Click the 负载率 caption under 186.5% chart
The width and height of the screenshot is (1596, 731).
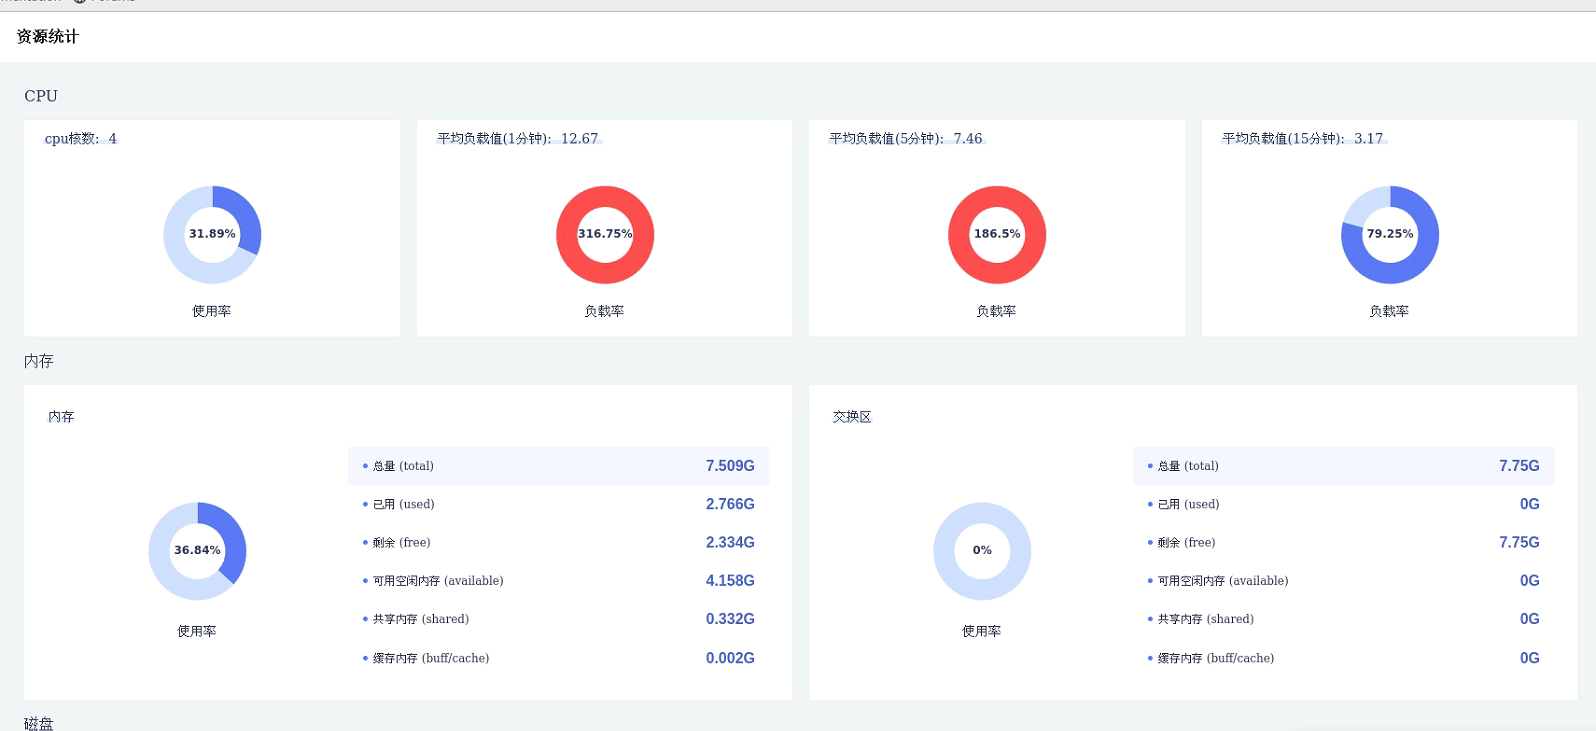(996, 311)
